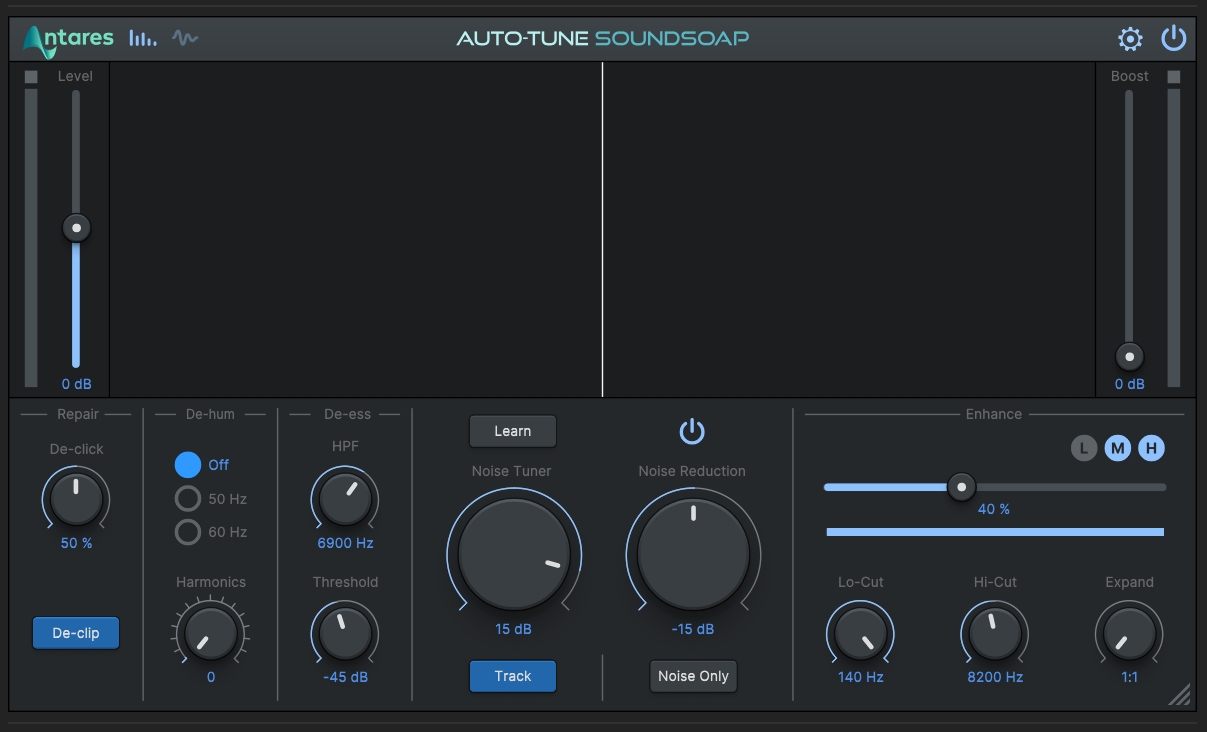Click the Noise Tuner knob
Image resolution: width=1207 pixels, height=732 pixels.
[514, 554]
